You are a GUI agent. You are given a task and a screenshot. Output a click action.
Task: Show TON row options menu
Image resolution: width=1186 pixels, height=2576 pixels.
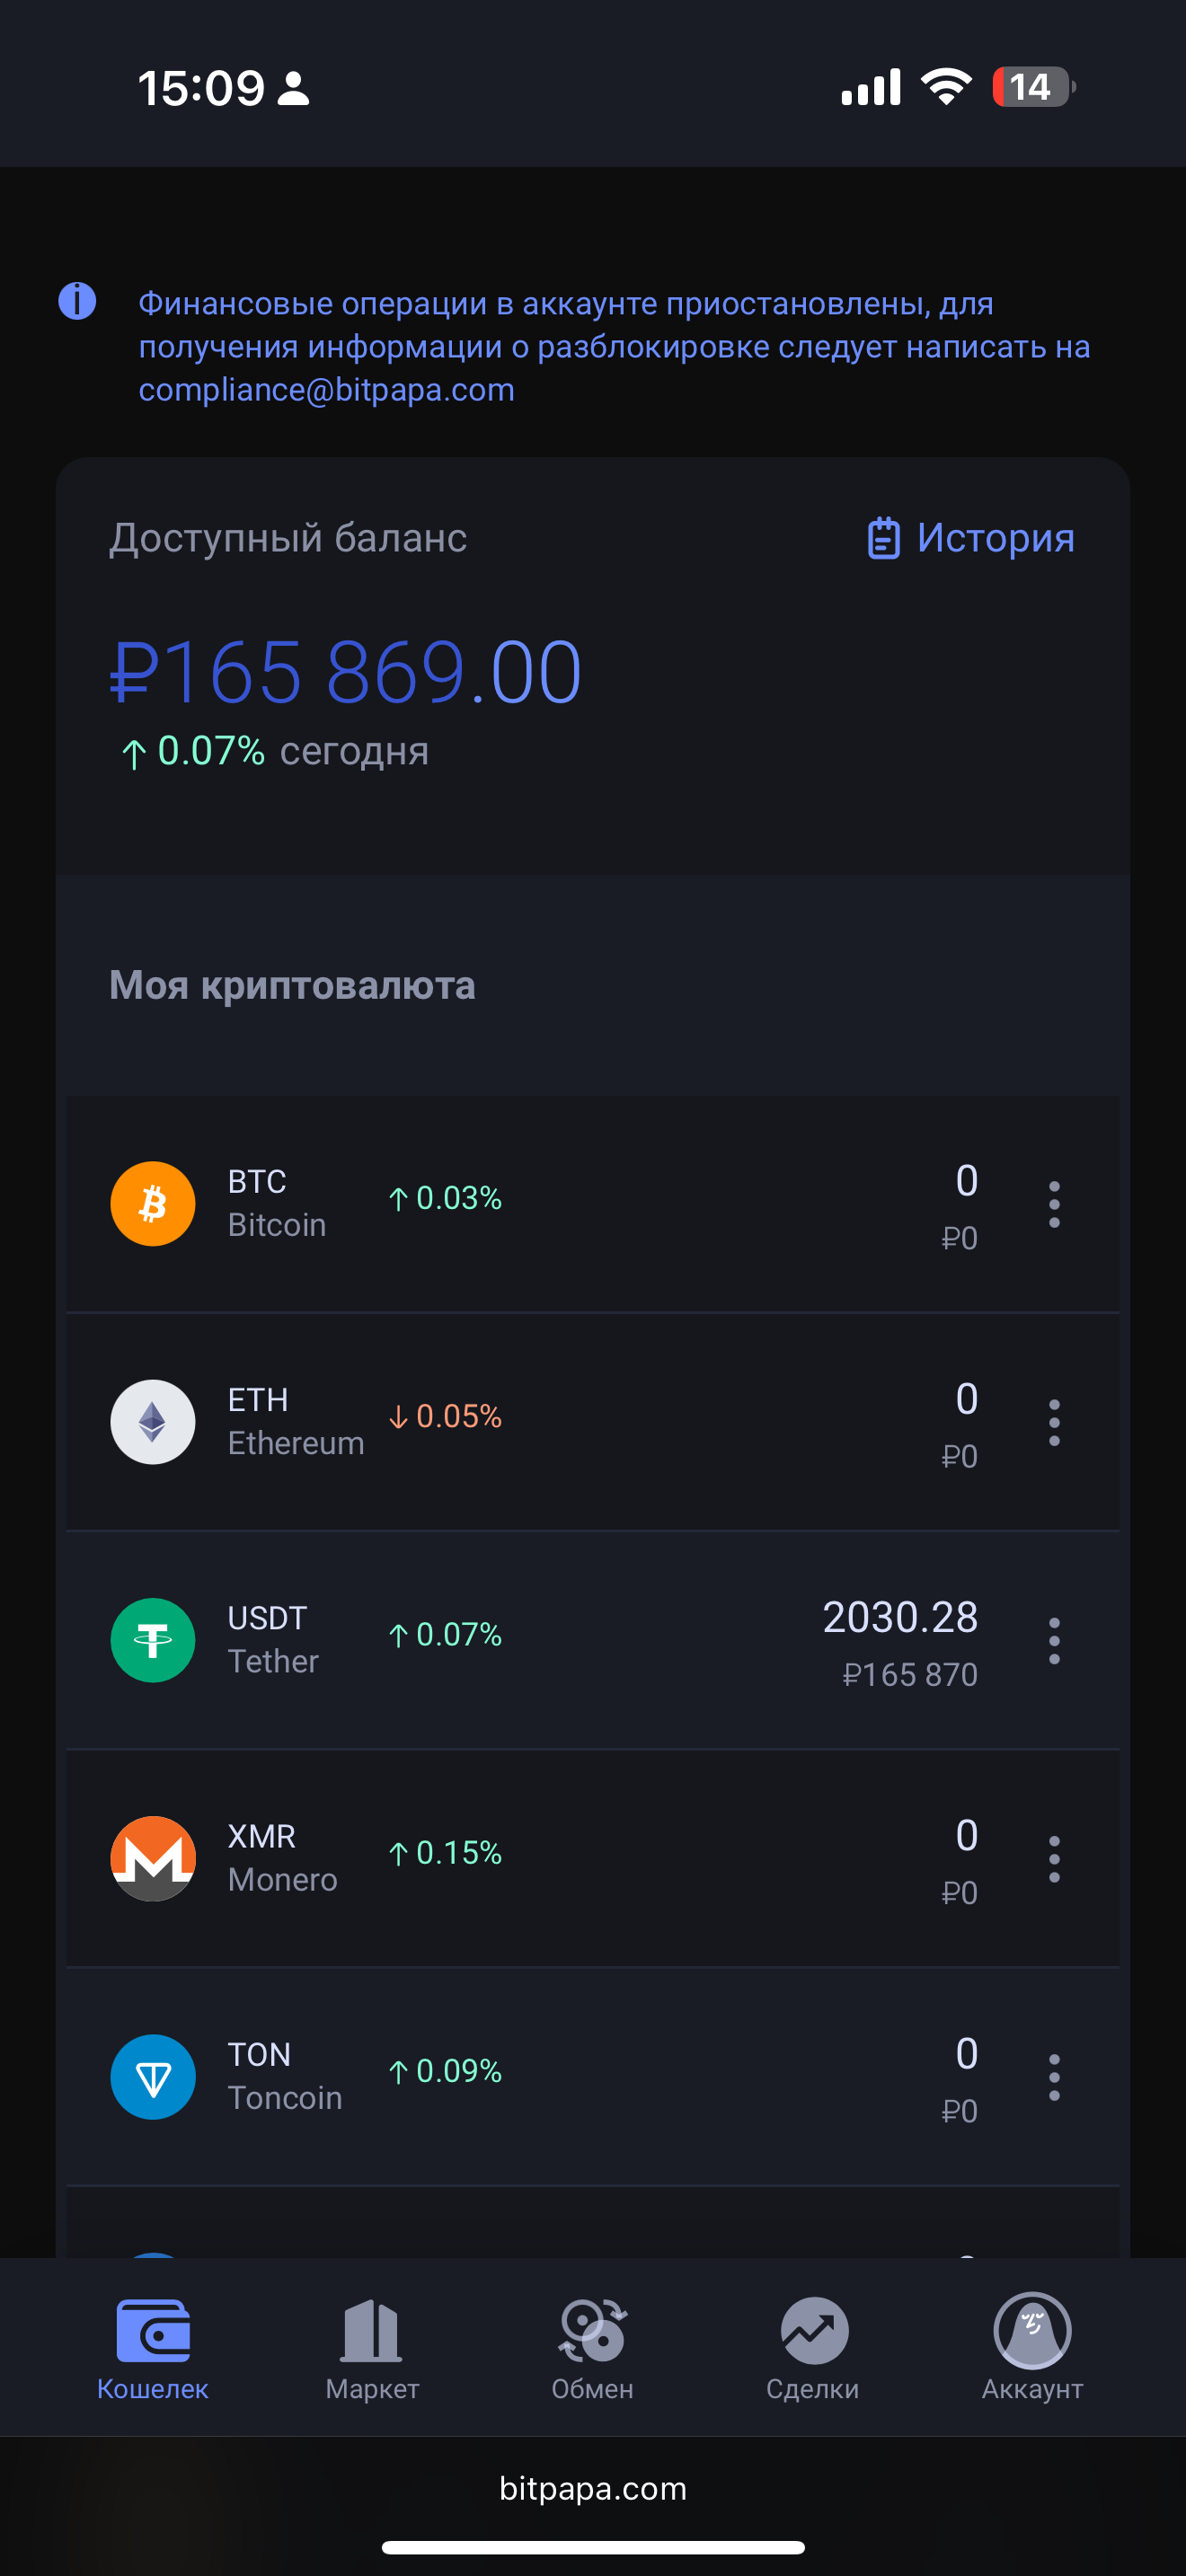pyautogui.click(x=1054, y=2077)
